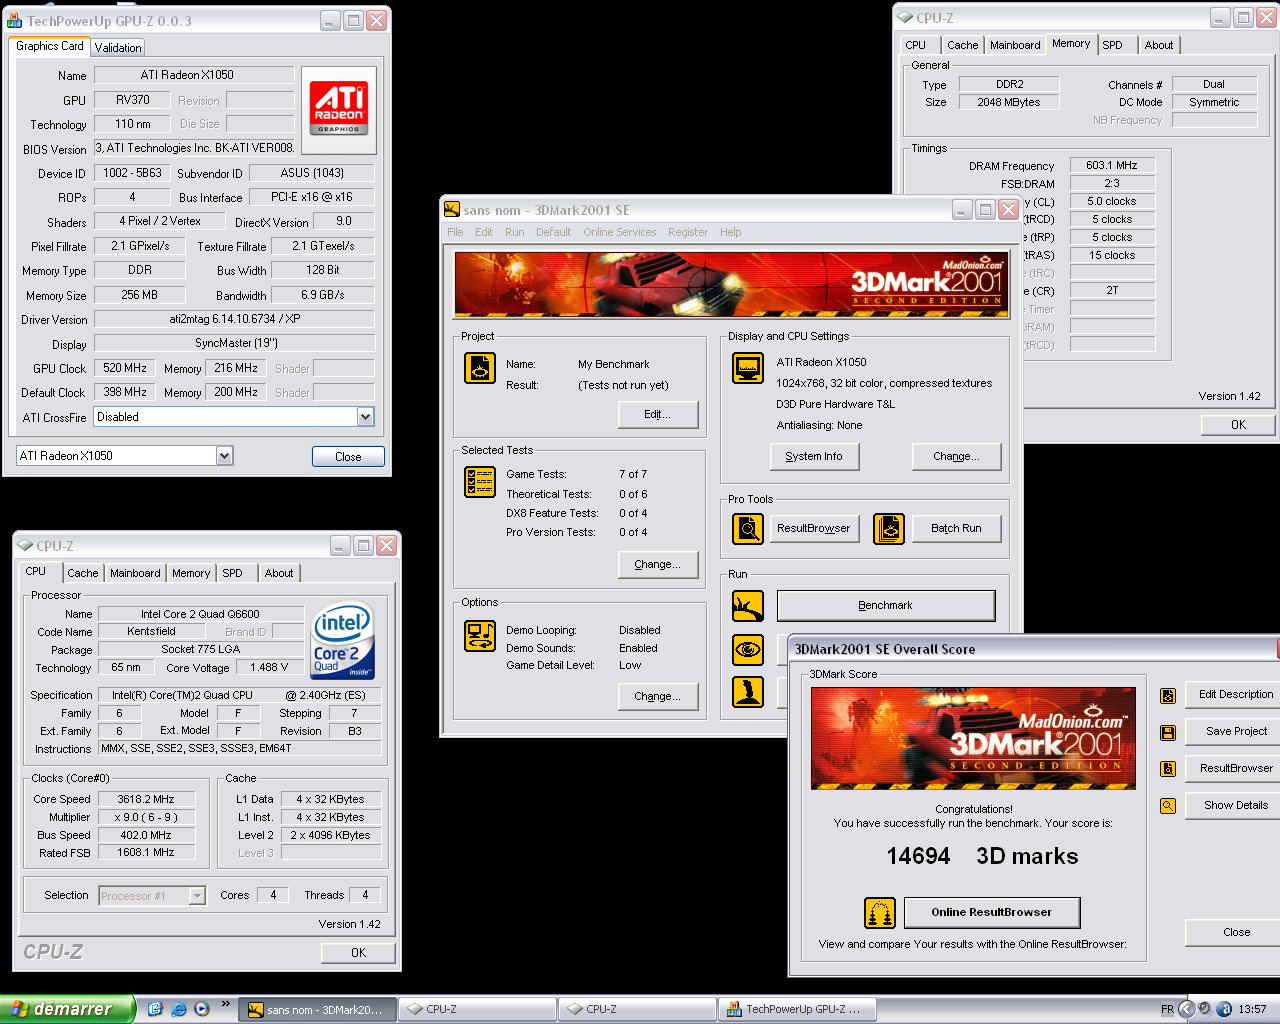Image resolution: width=1280 pixels, height=1024 pixels.
Task: Expand the quick launch chevron on taskbar
Action: pyautogui.click(x=225, y=1004)
